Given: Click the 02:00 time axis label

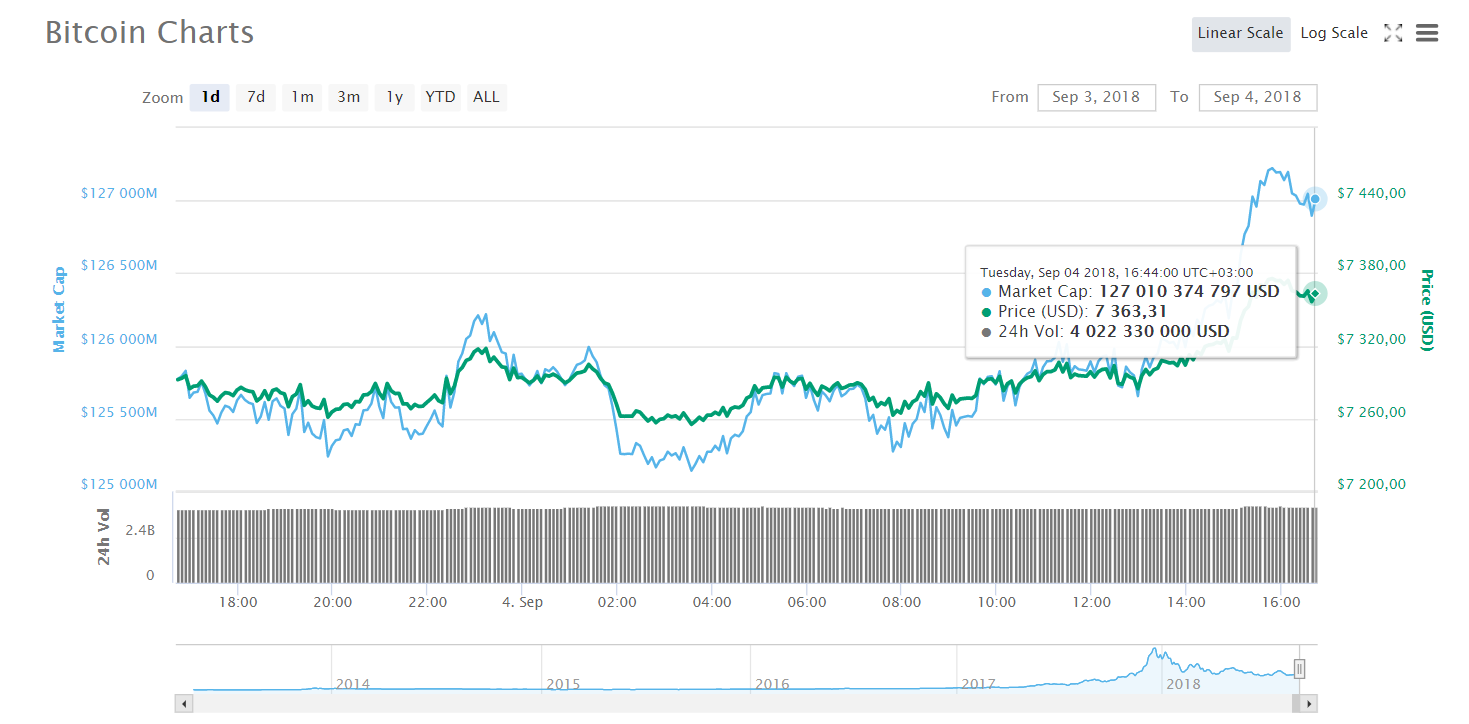Looking at the screenshot, I should (617, 602).
